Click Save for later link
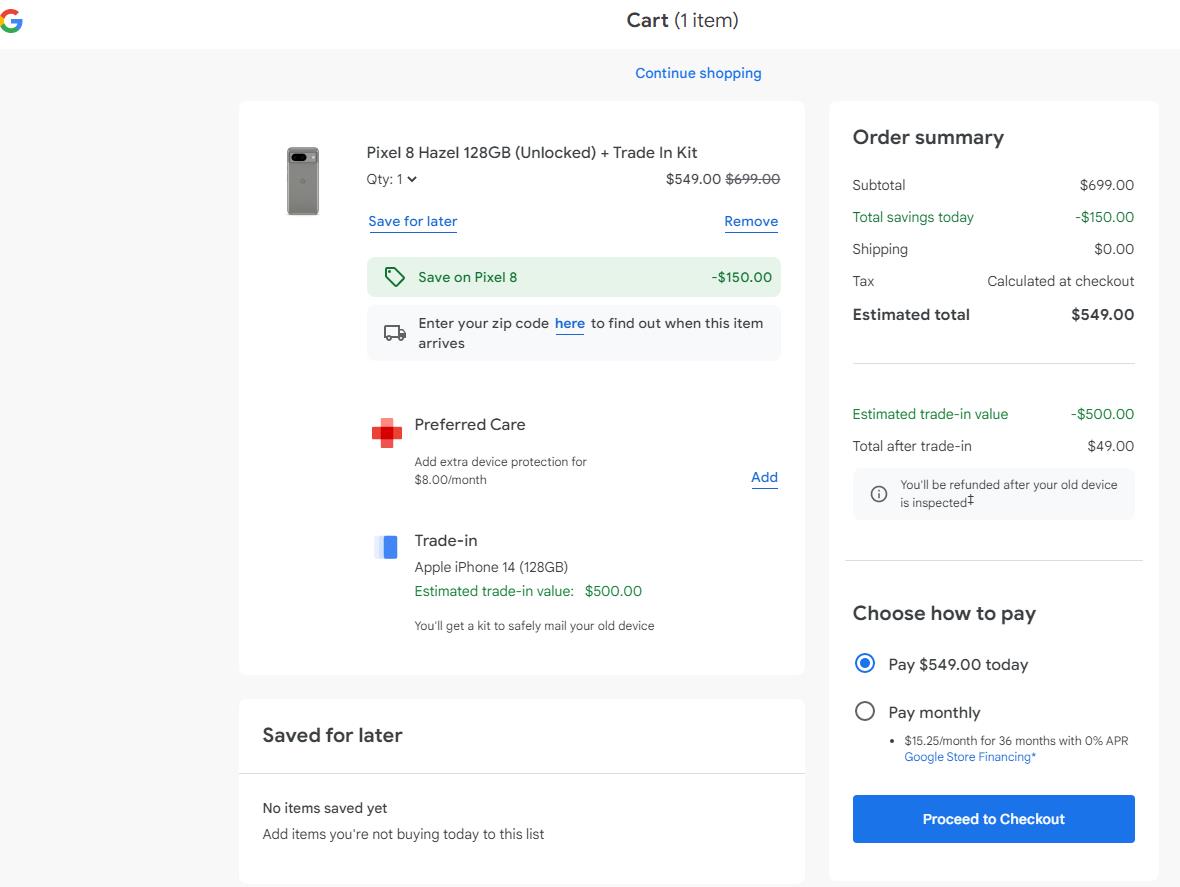This screenshot has height=887, width=1180. (x=412, y=221)
